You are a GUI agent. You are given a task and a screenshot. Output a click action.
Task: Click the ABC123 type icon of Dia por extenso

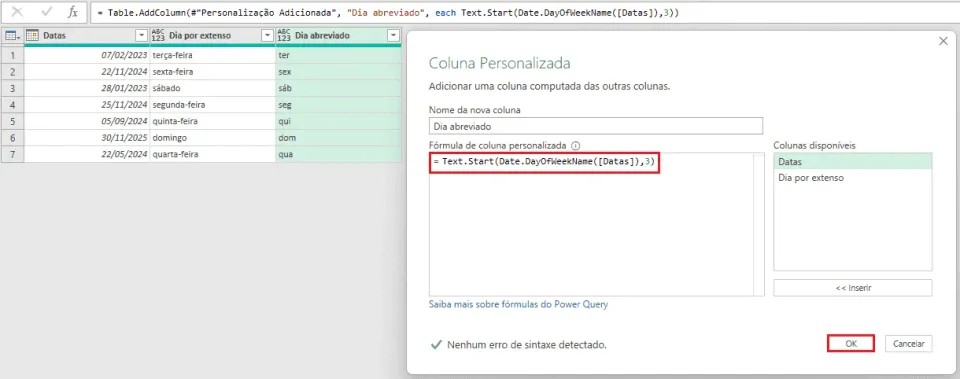click(x=158, y=36)
